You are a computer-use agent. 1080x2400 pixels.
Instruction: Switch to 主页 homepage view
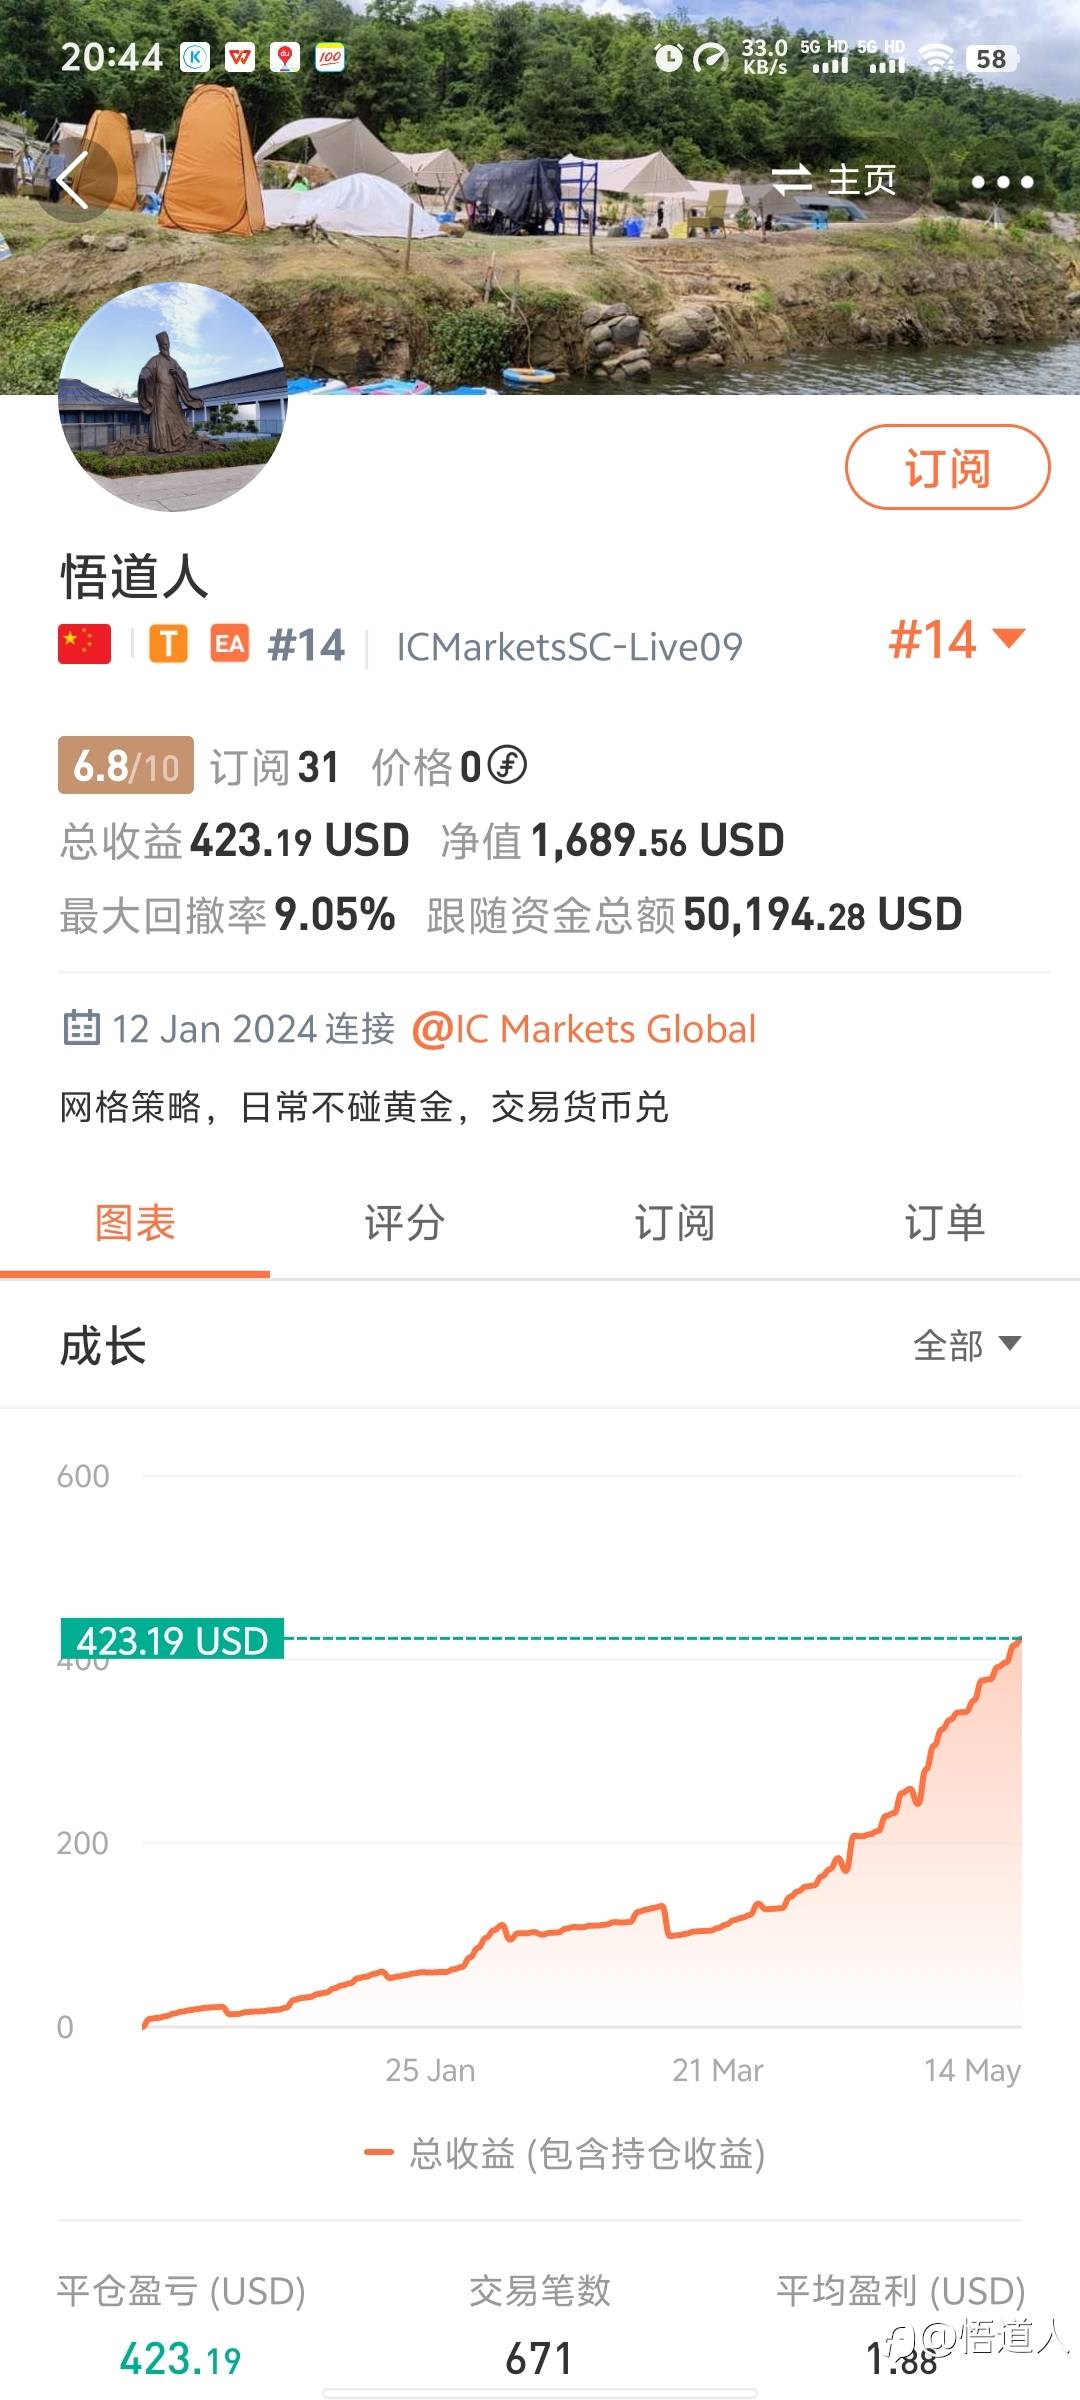click(x=835, y=181)
